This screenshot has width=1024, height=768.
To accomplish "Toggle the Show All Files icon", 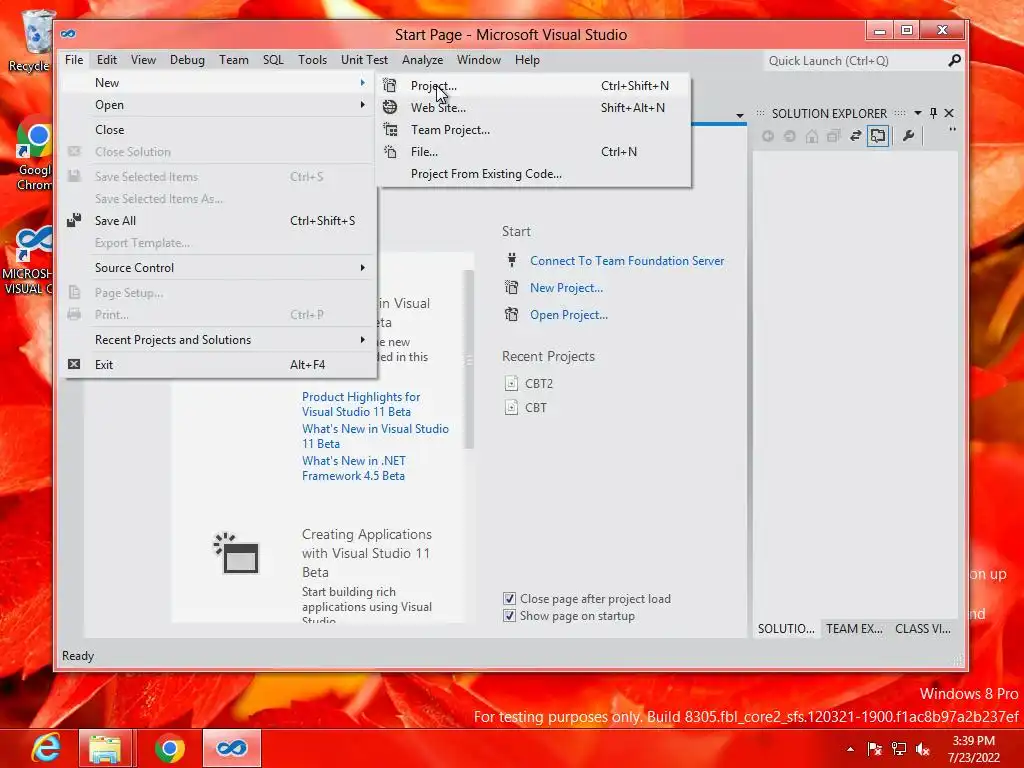I will 878,136.
